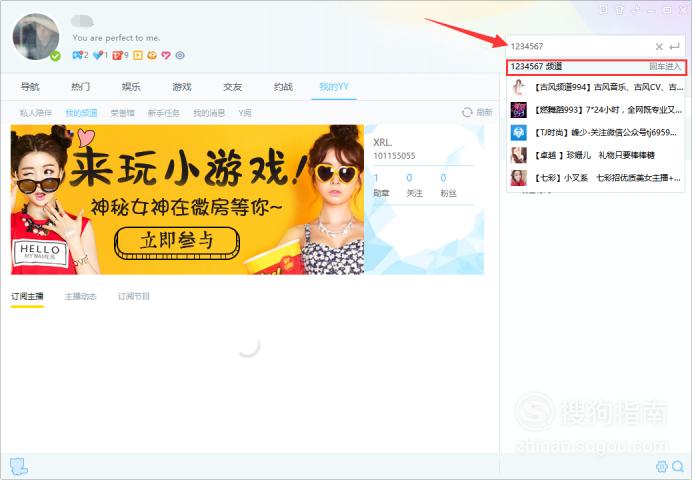Open the blue diamond badge with count 1
692x480 pixels.
100,55
